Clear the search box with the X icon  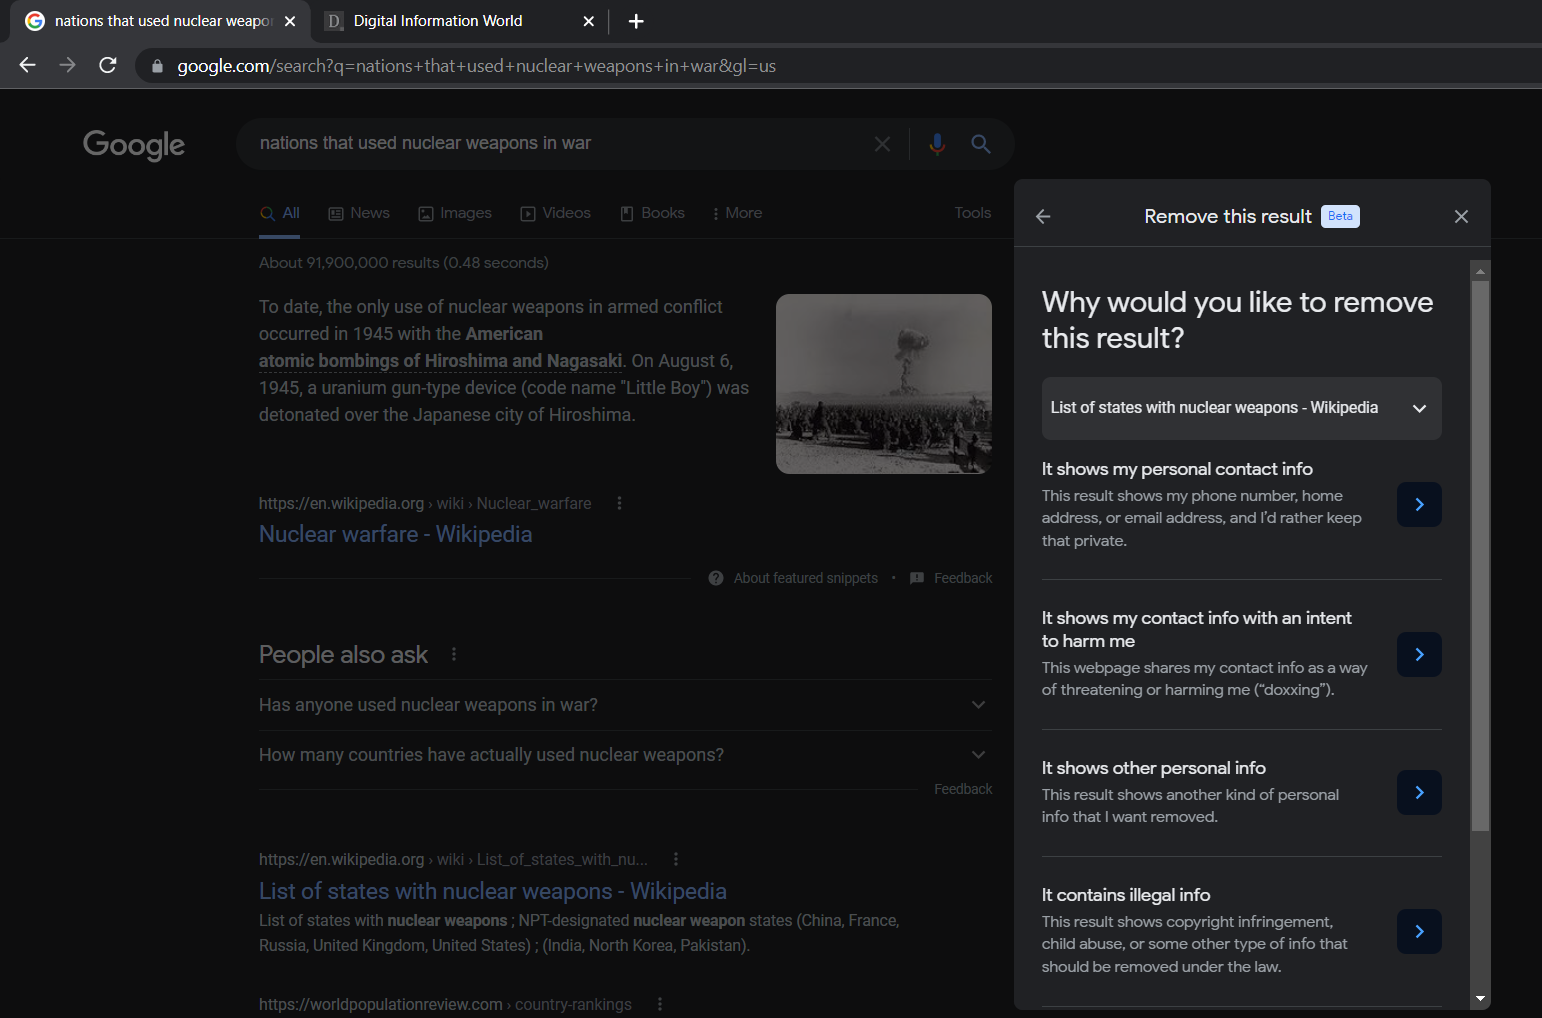tap(882, 144)
